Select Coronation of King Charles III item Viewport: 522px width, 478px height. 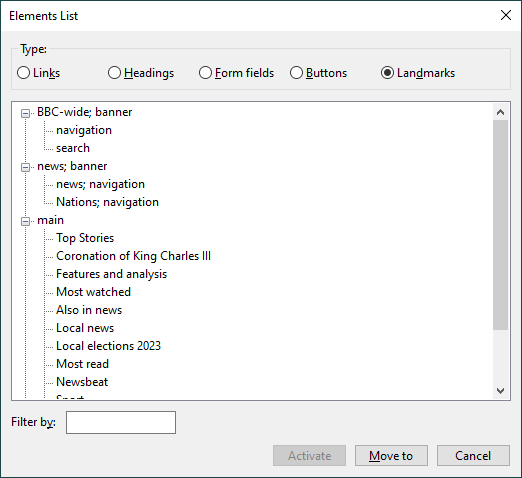[133, 256]
